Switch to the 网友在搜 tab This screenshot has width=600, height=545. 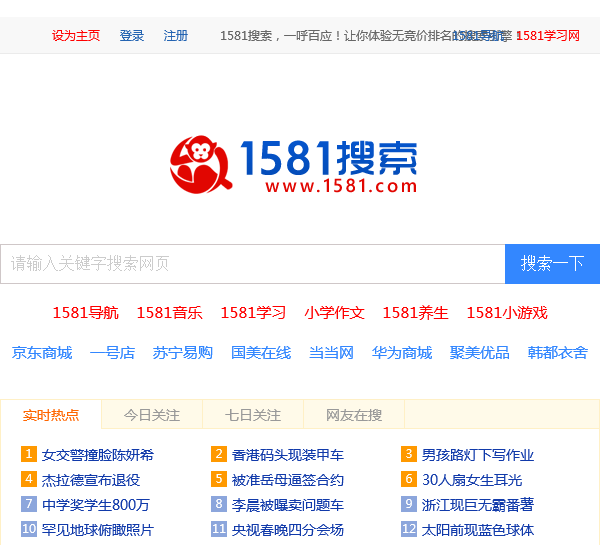coord(354,415)
